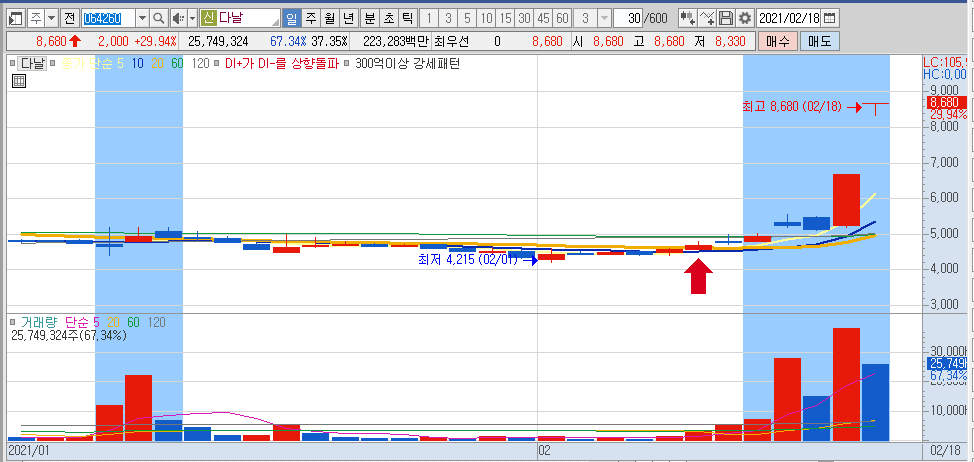The width and height of the screenshot is (974, 462).
Task: Click the low price 8,330 value
Action: (x=732, y=42)
